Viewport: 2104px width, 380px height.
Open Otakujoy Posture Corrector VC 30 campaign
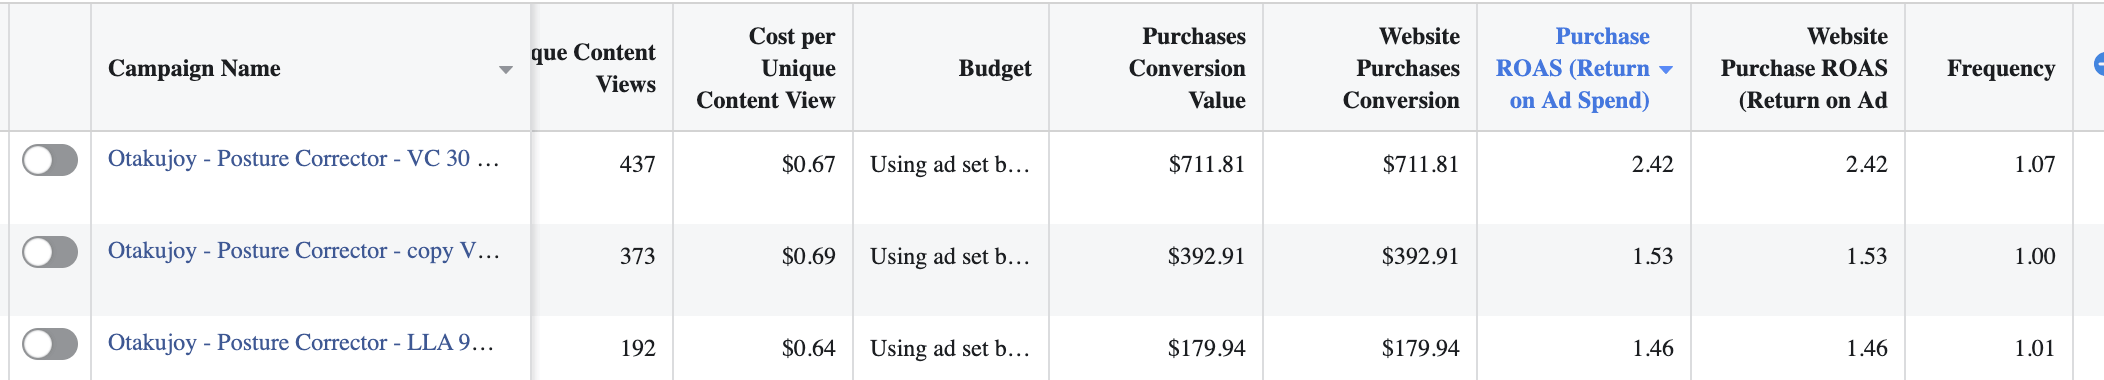303,158
